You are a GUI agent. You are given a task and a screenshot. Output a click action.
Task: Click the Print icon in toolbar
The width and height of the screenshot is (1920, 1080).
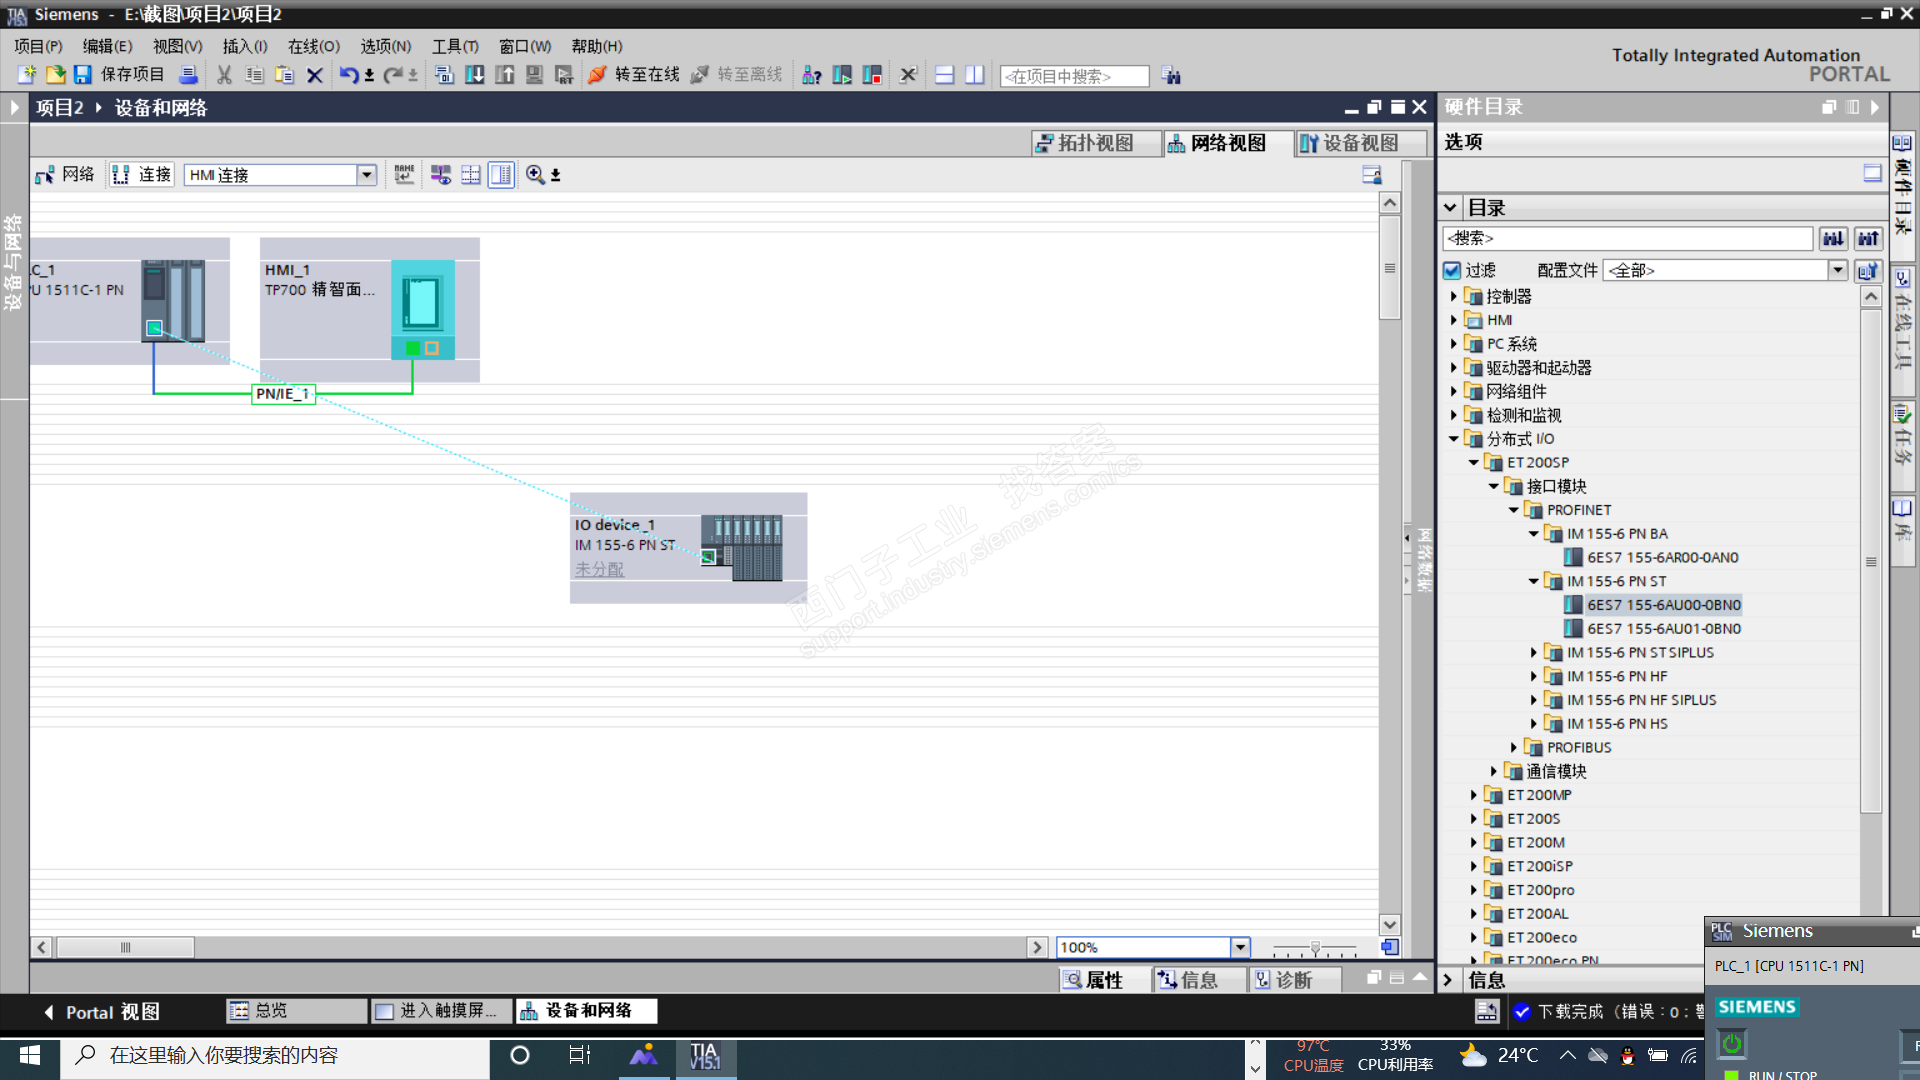[187, 75]
